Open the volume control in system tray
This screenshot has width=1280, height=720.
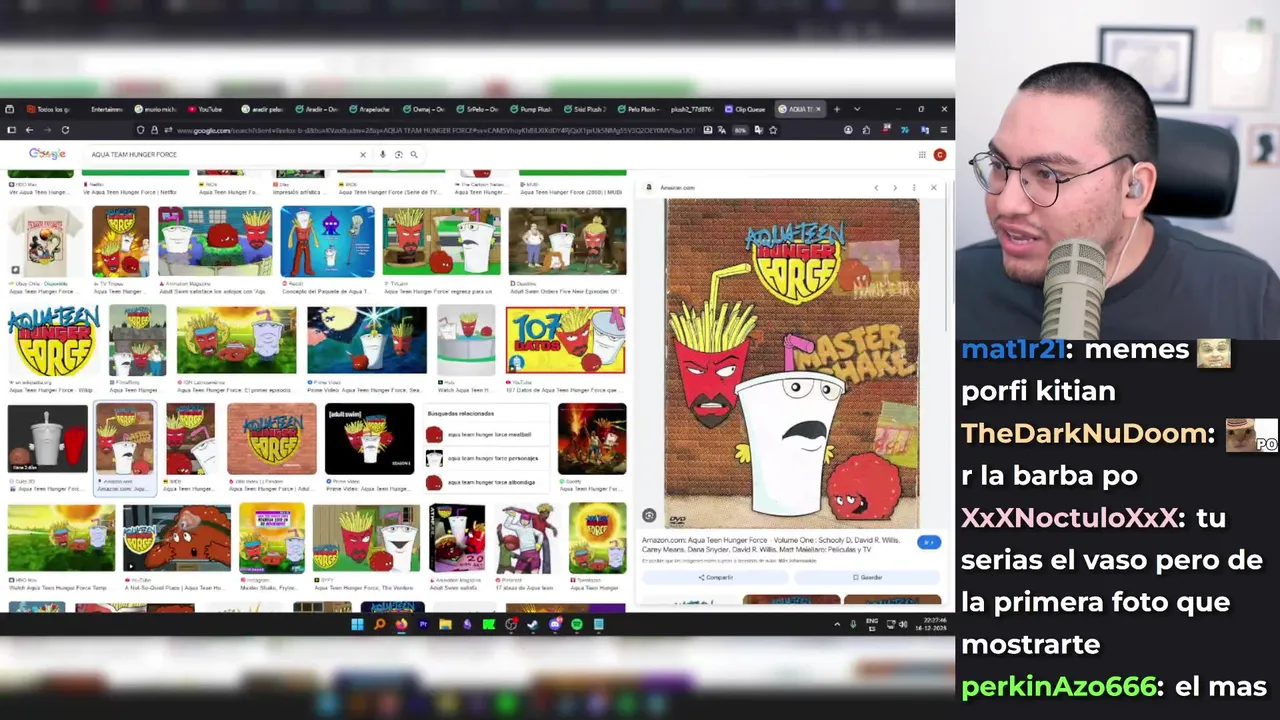903,624
